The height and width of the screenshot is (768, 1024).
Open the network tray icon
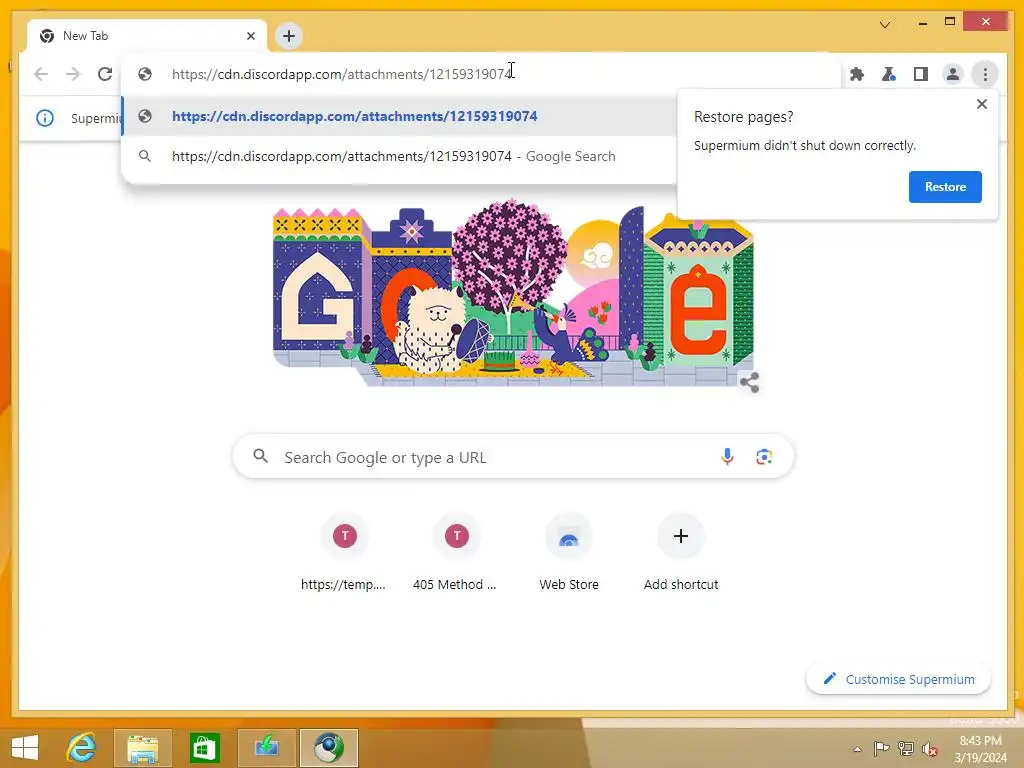tap(906, 748)
